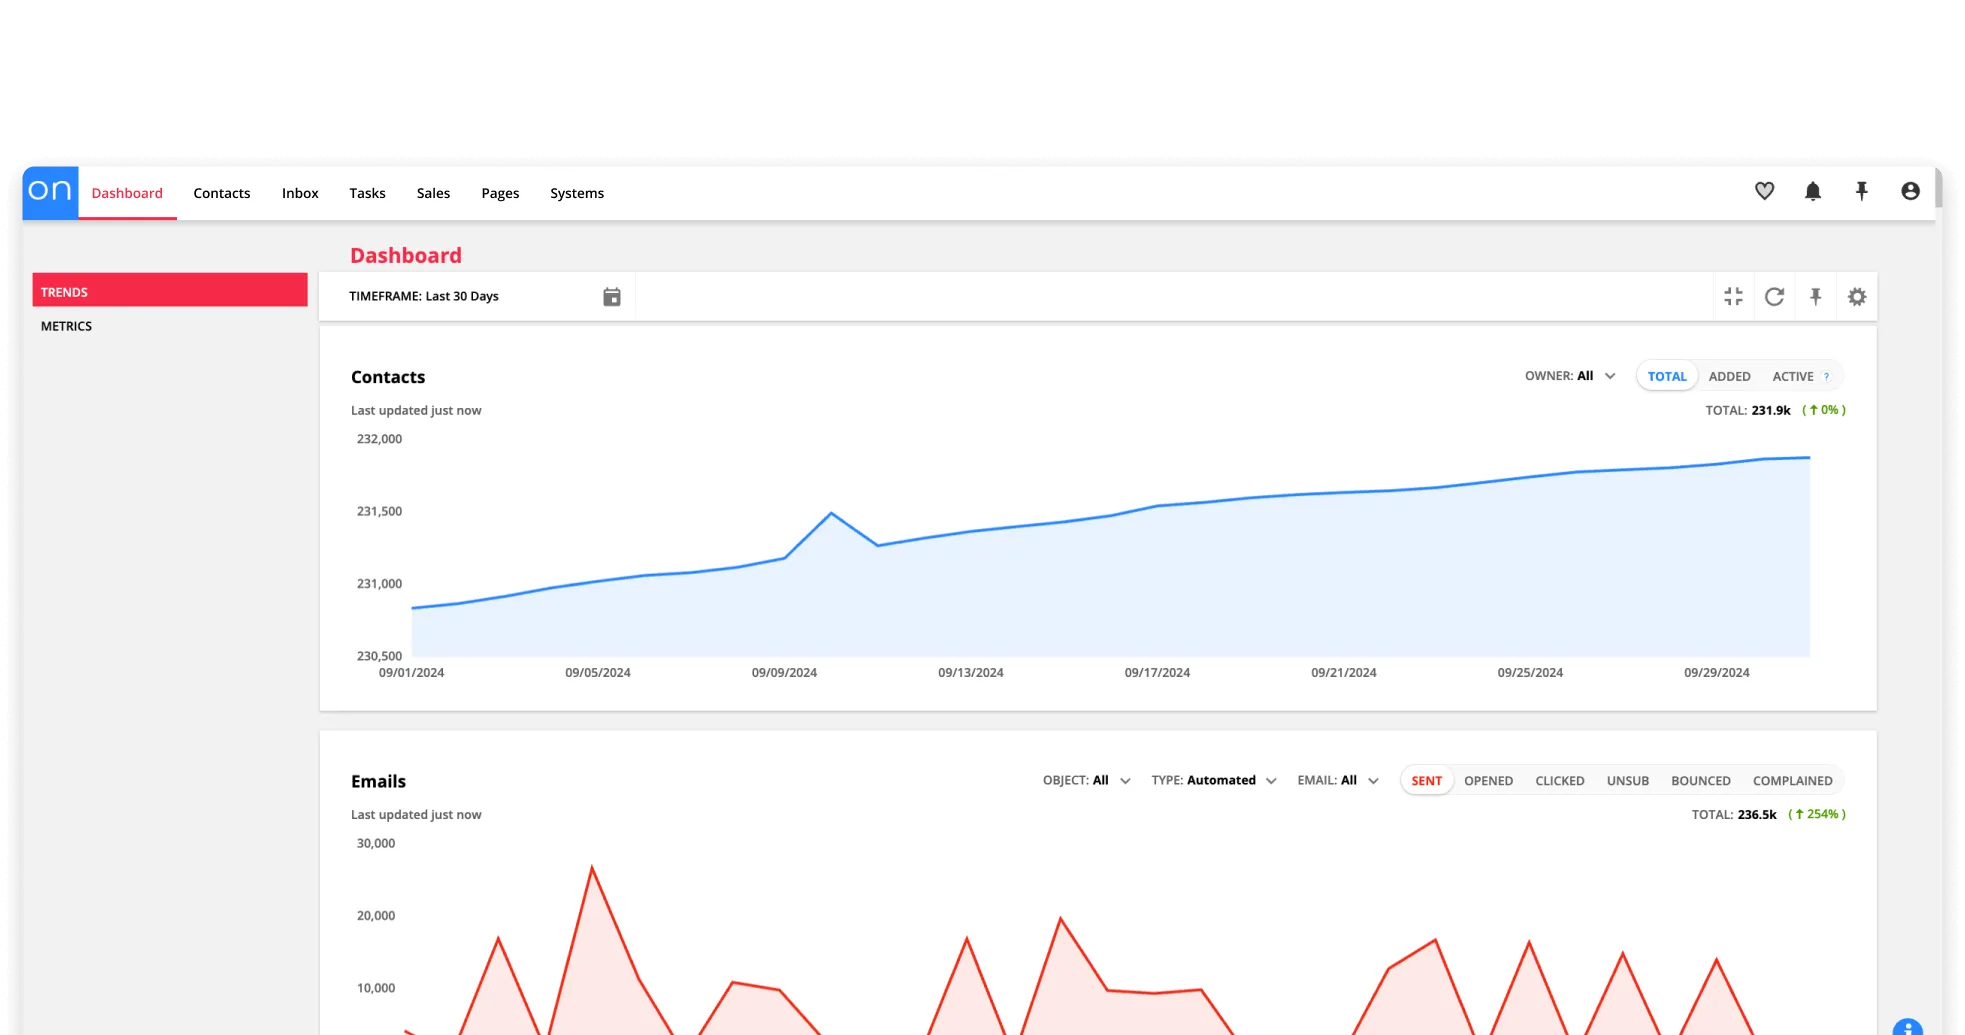Open the user account profile icon

(1911, 191)
